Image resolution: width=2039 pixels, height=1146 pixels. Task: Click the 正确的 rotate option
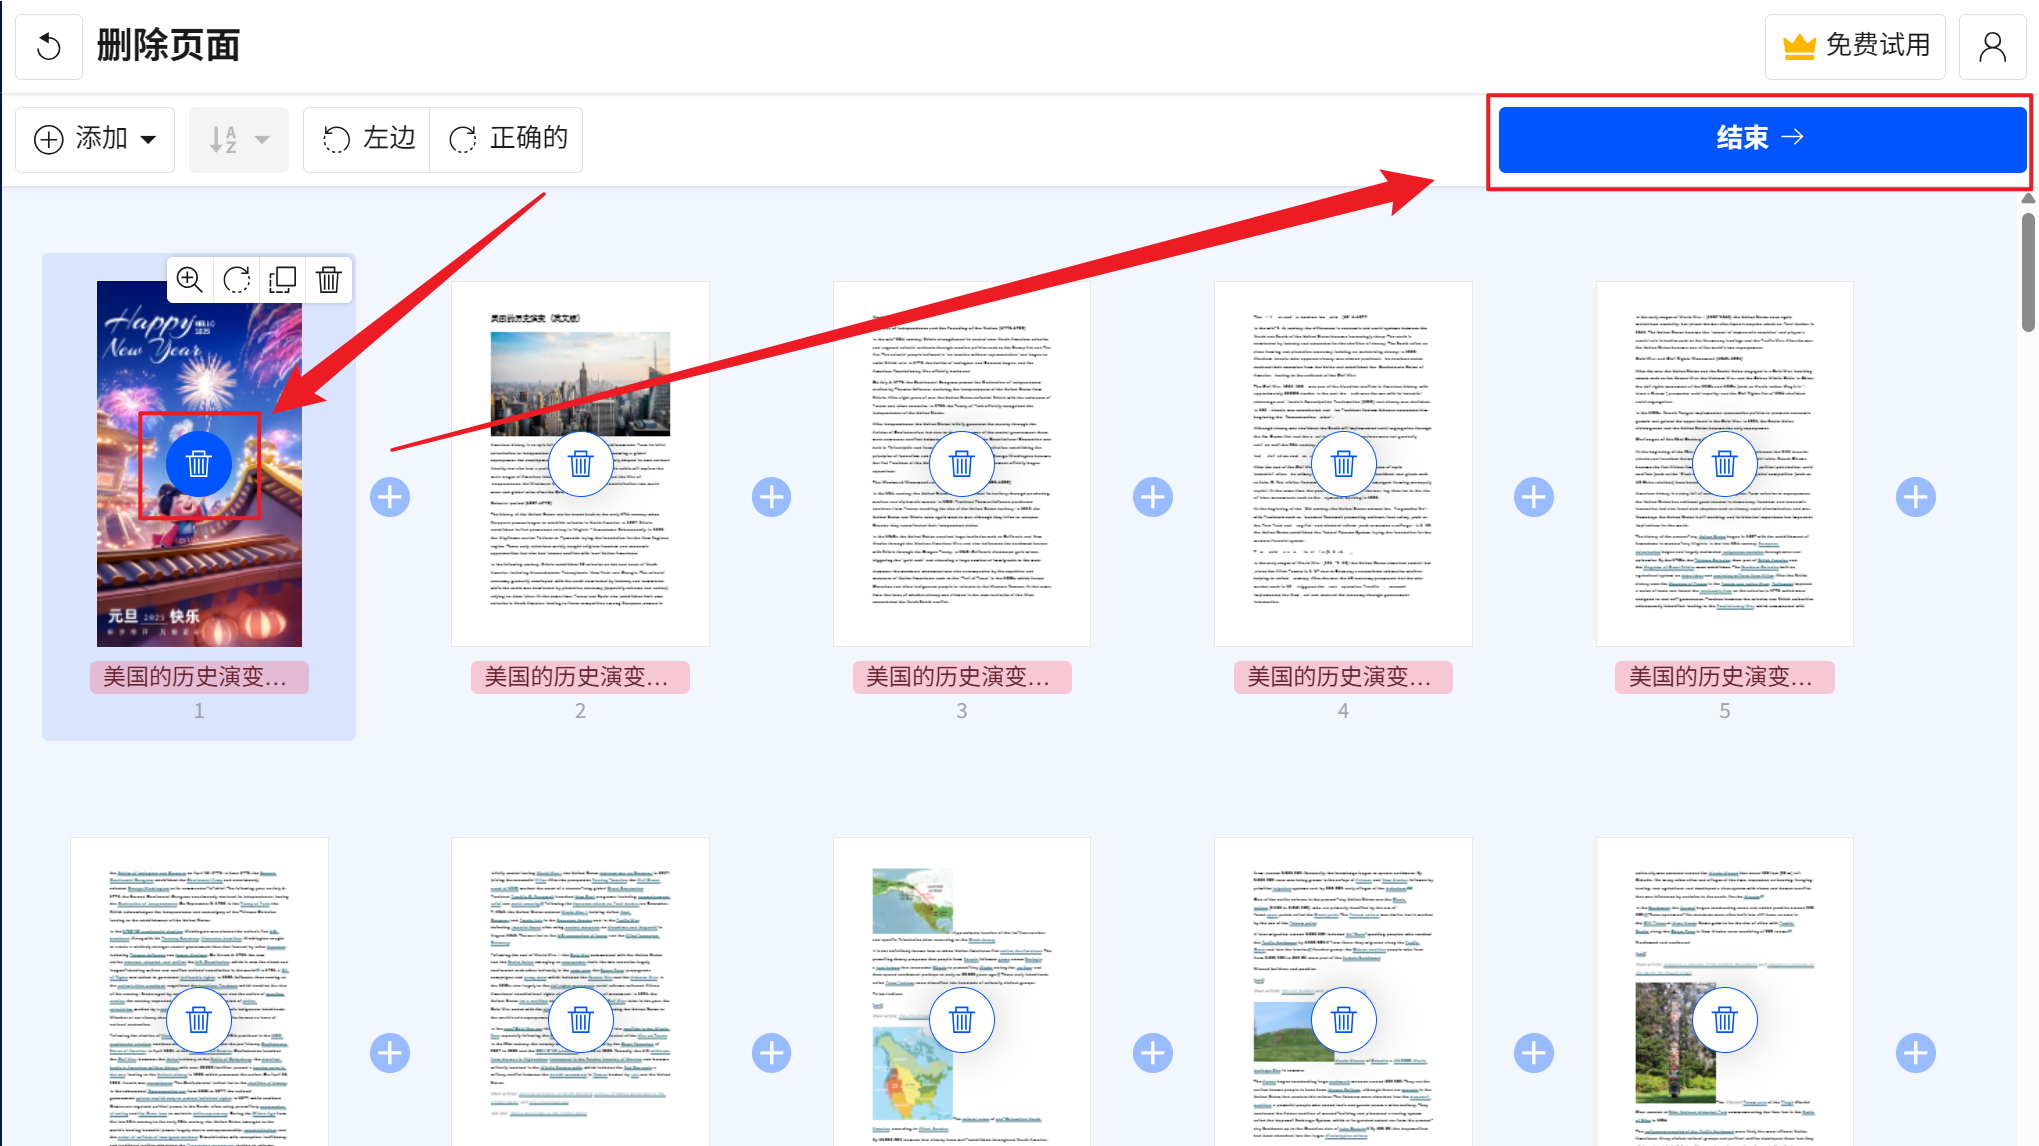507,139
